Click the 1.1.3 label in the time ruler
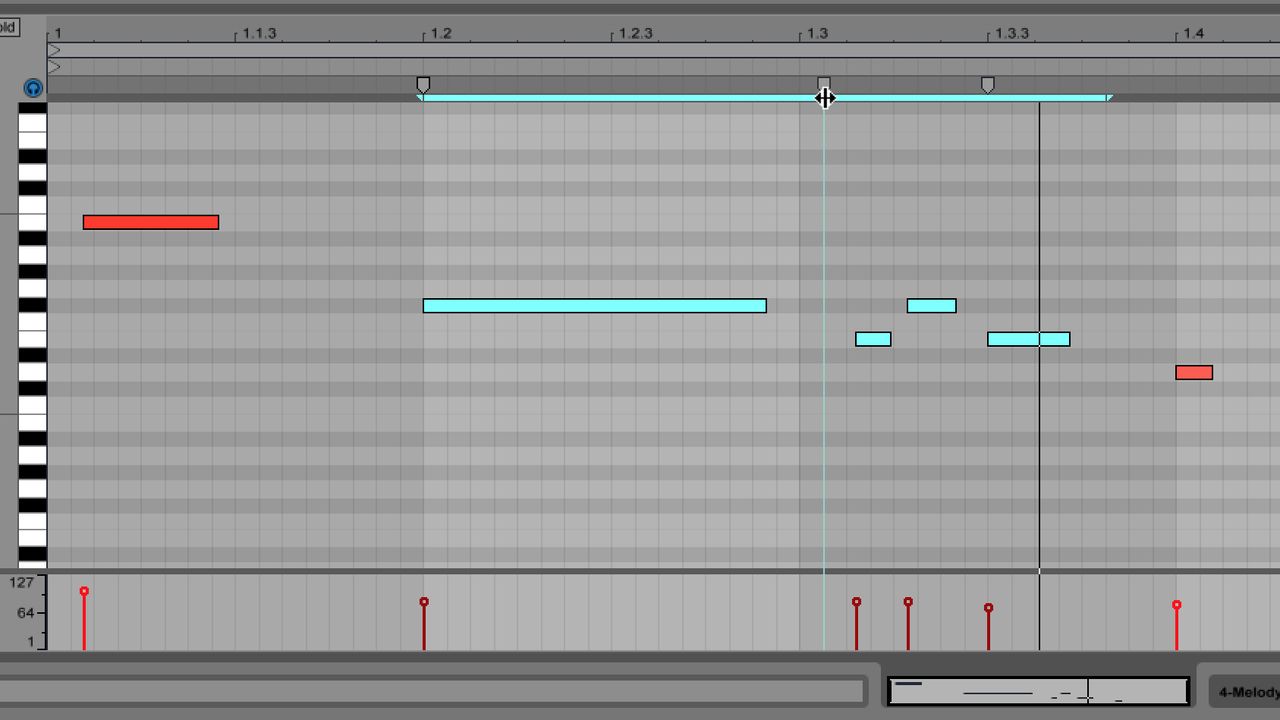Screen dimensions: 1280x720 [x=259, y=33]
